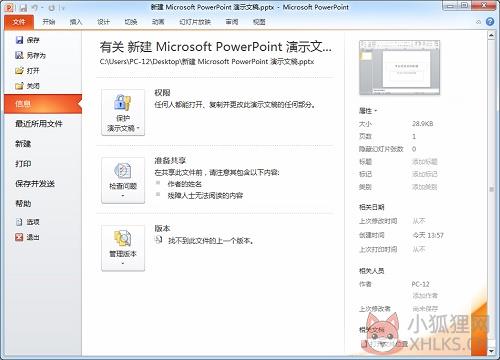Image resolution: width=500 pixels, height=360 pixels.
Task: Open the View (视图) tab
Action: tap(259, 22)
